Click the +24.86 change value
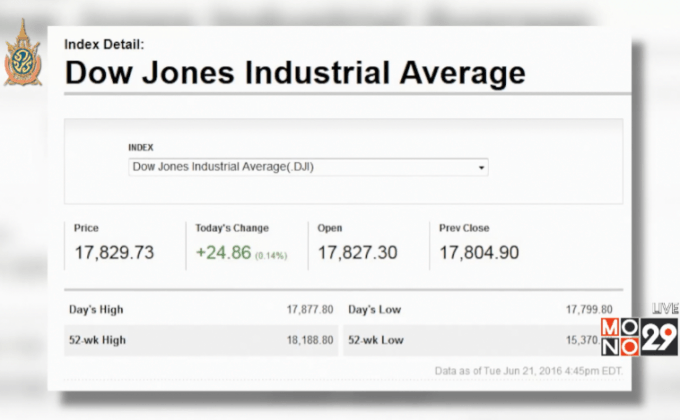The width and height of the screenshot is (680, 420). 223,253
